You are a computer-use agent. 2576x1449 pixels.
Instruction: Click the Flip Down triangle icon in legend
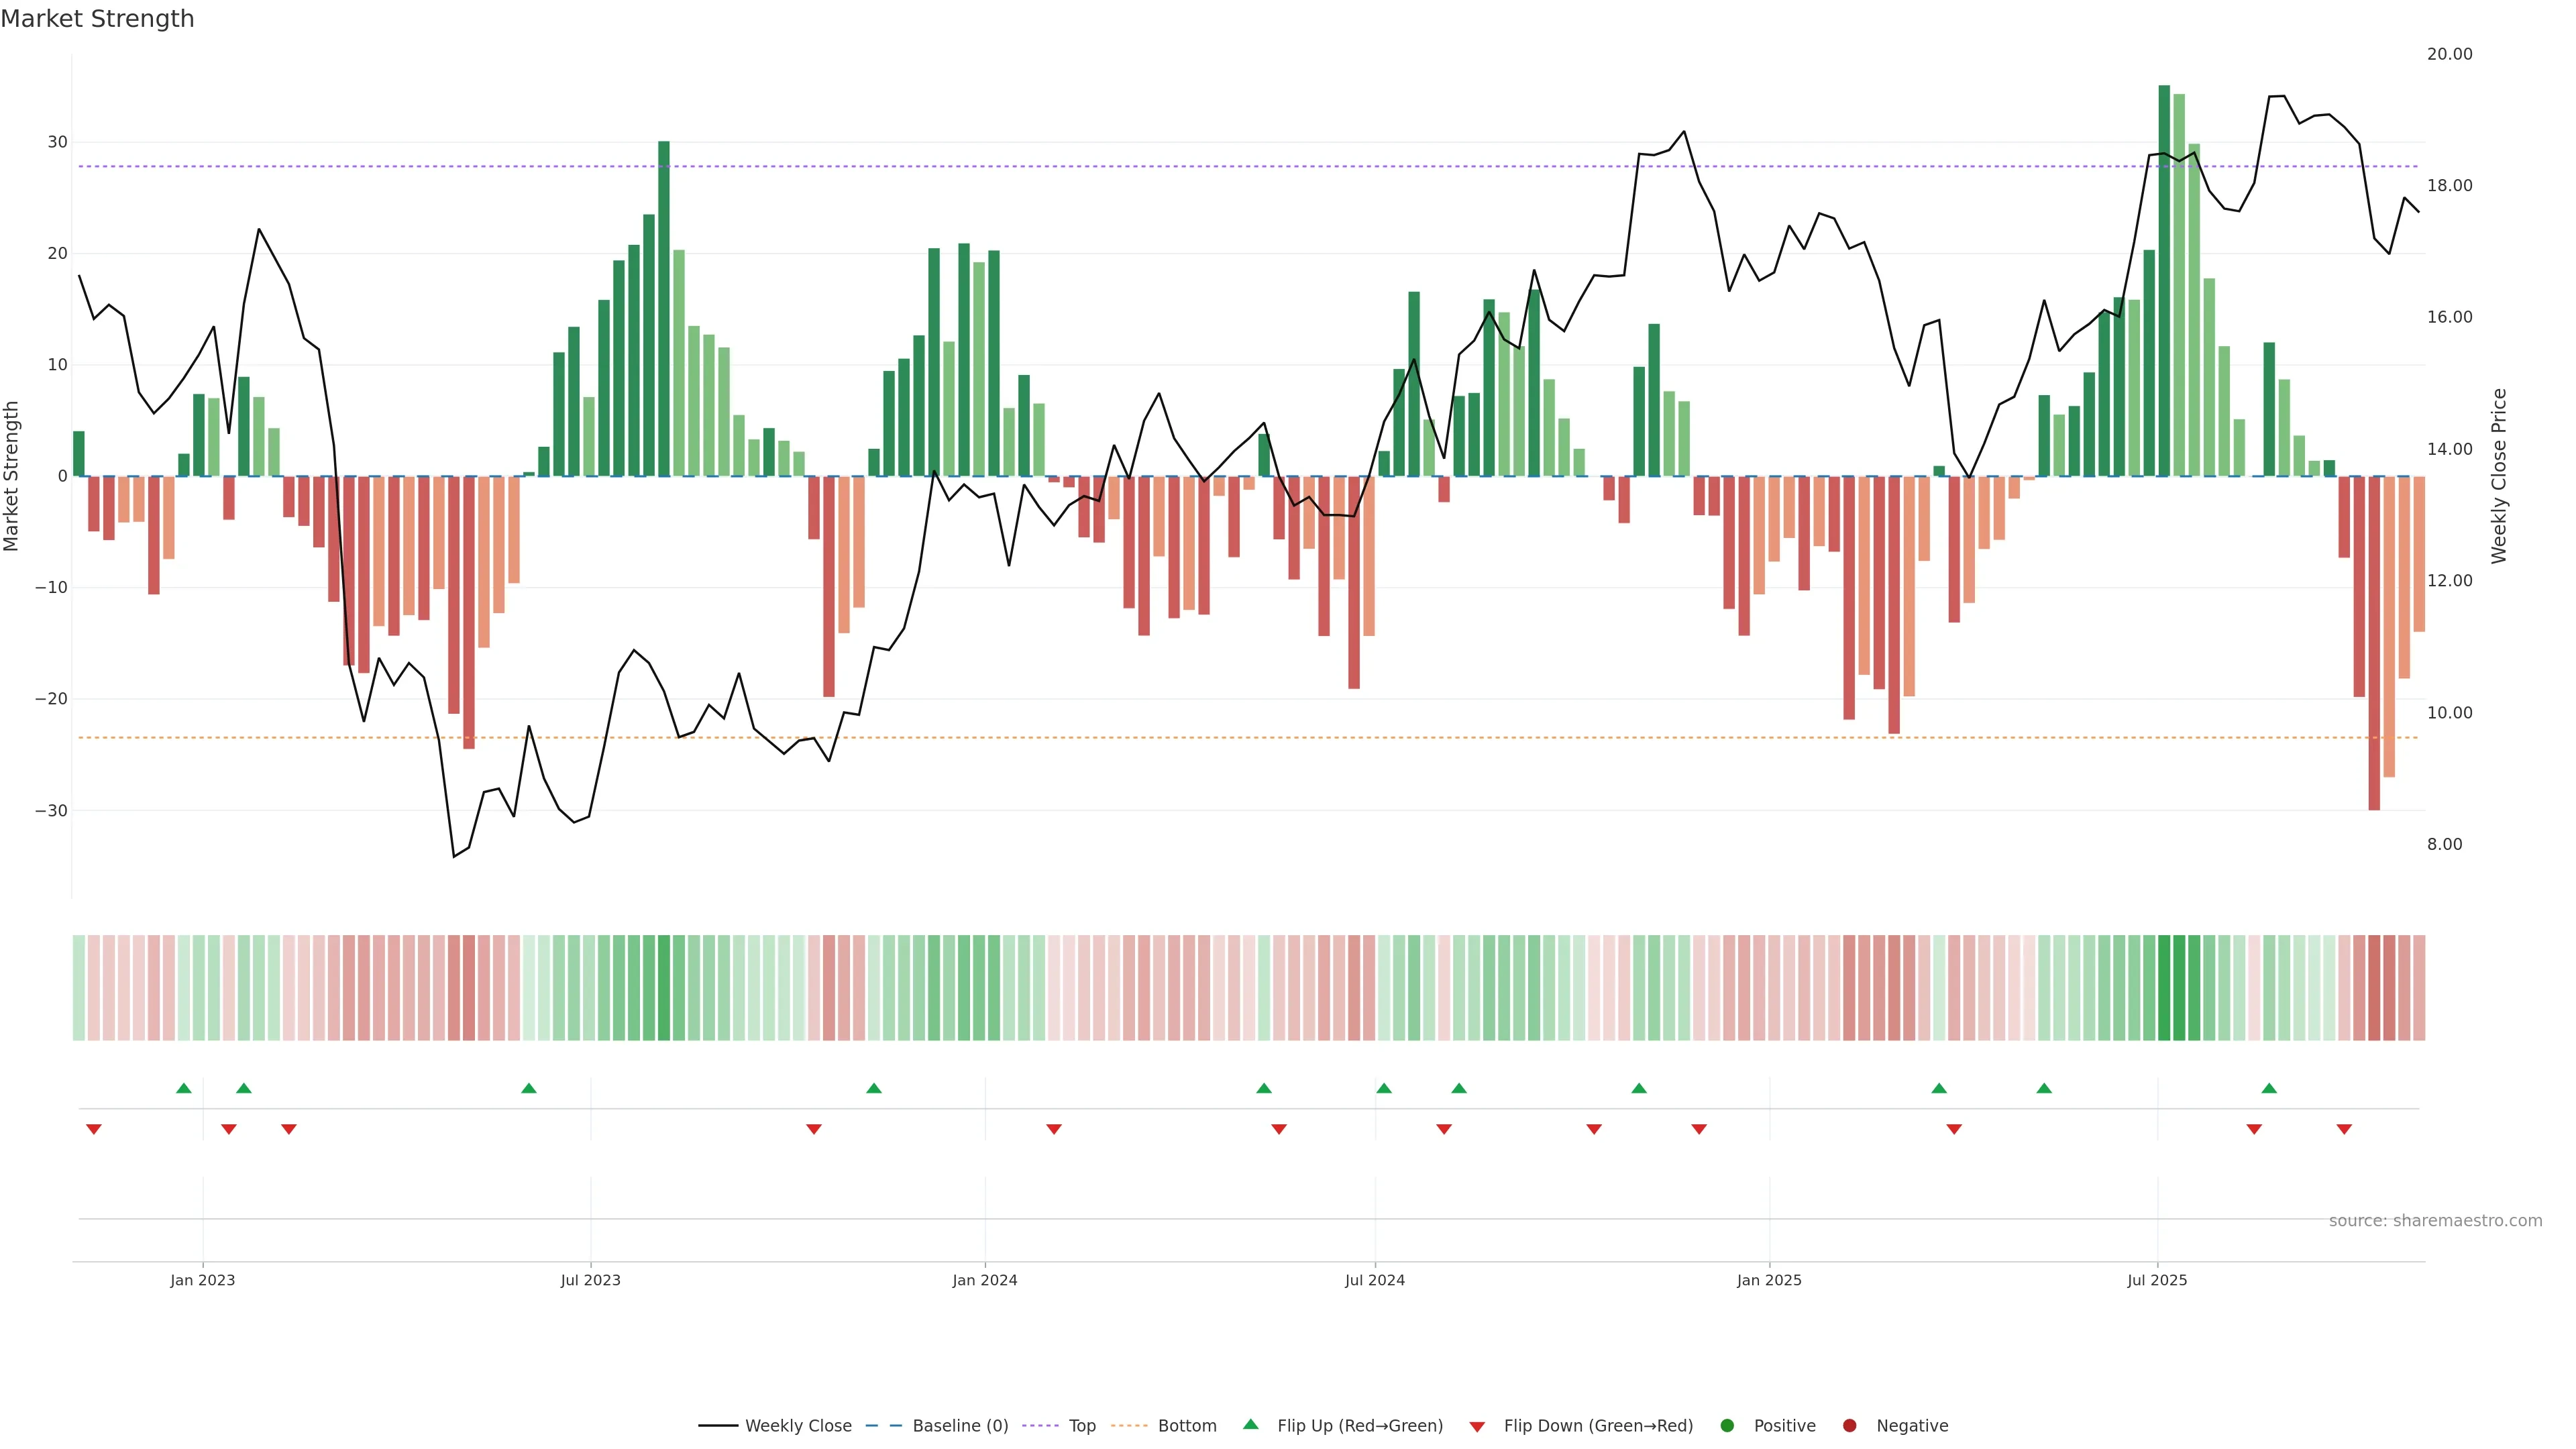coord(1477,1427)
